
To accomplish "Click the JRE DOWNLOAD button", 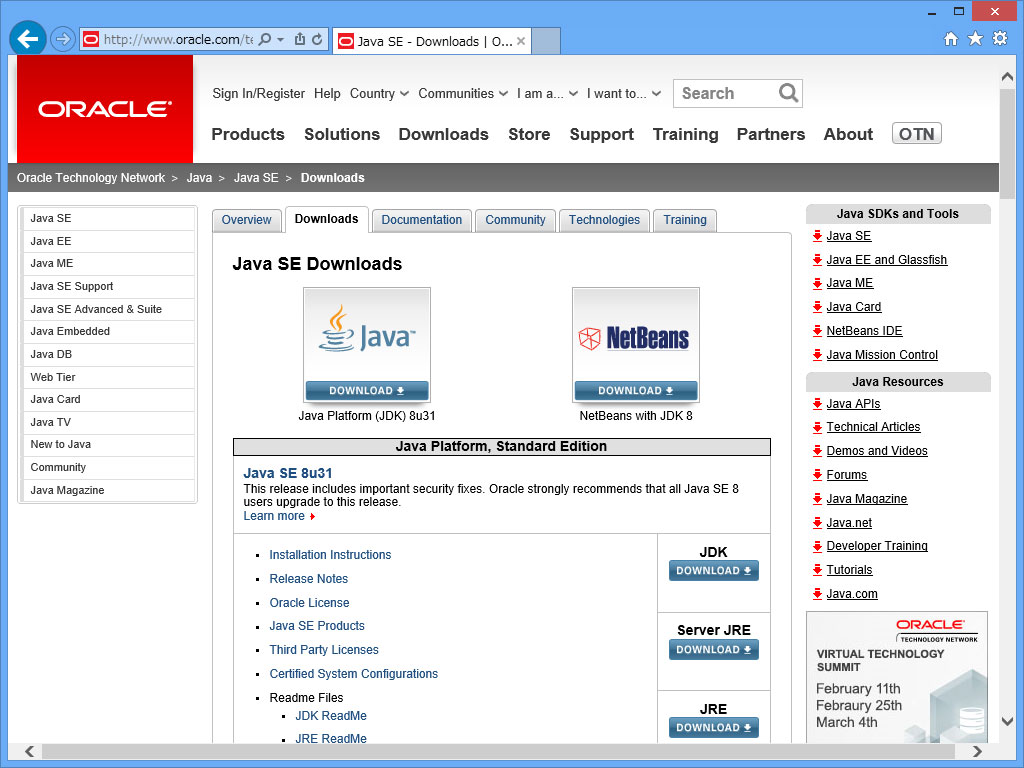I will (x=714, y=728).
